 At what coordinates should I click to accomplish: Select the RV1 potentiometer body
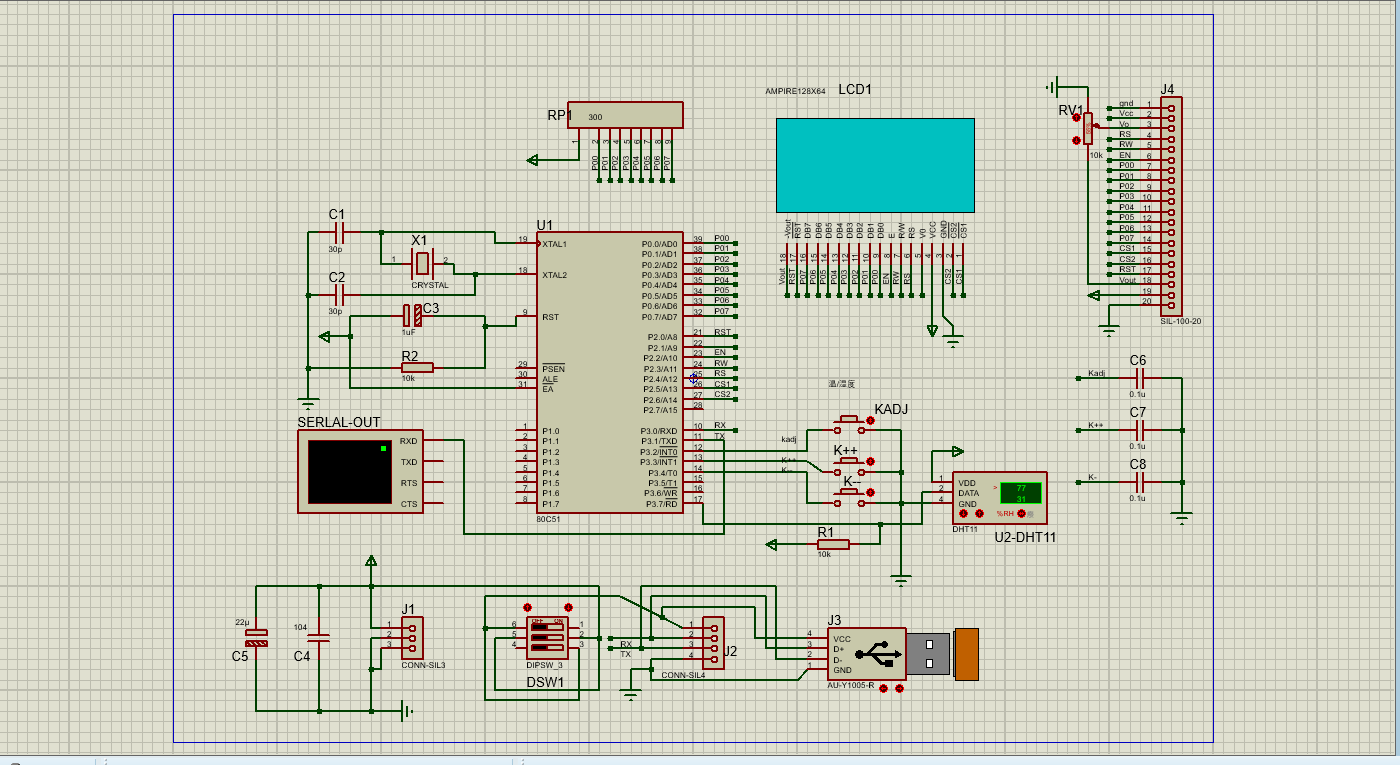[x=1087, y=127]
